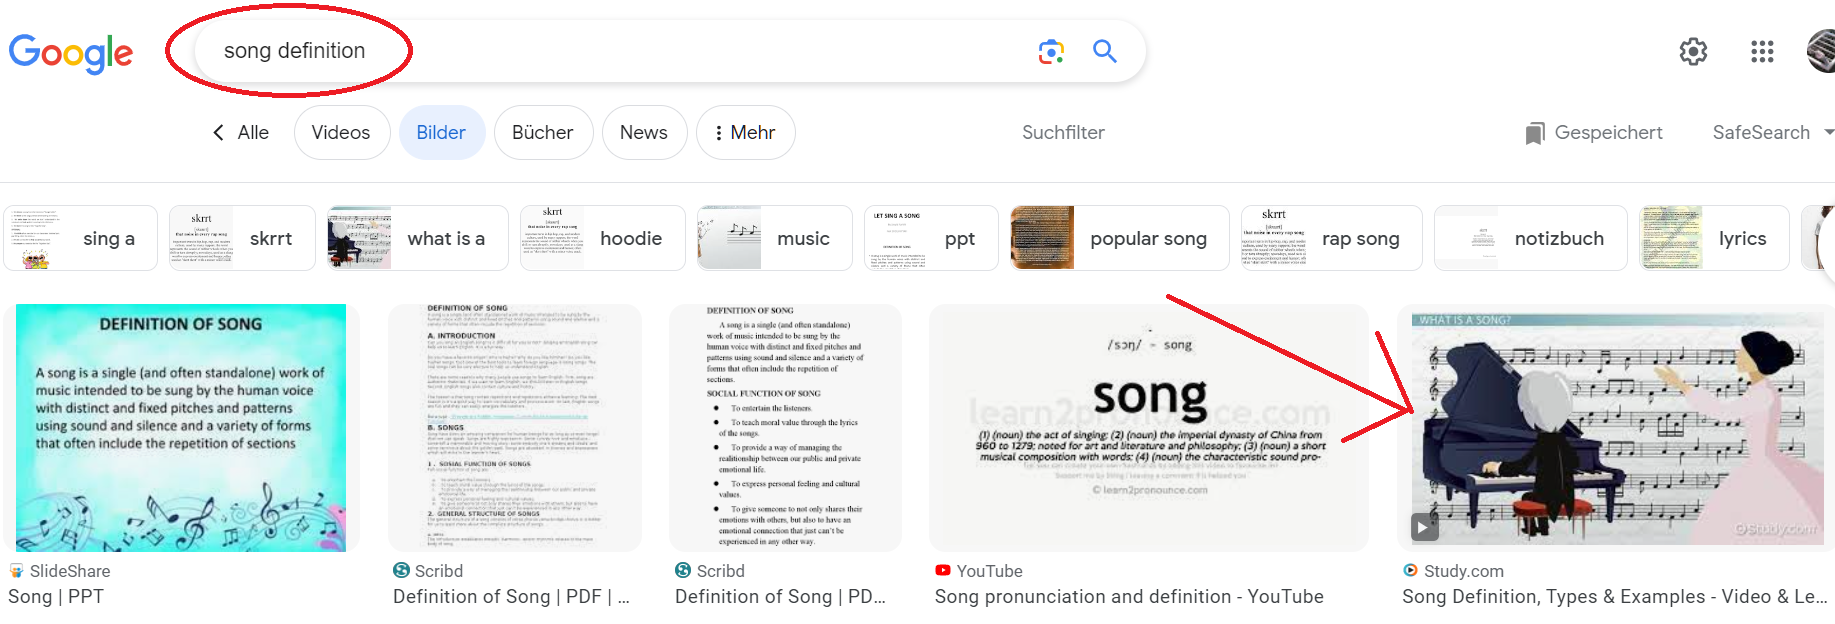The height and width of the screenshot is (624, 1835).
Task: Open the account profile picture
Action: pos(1822,51)
